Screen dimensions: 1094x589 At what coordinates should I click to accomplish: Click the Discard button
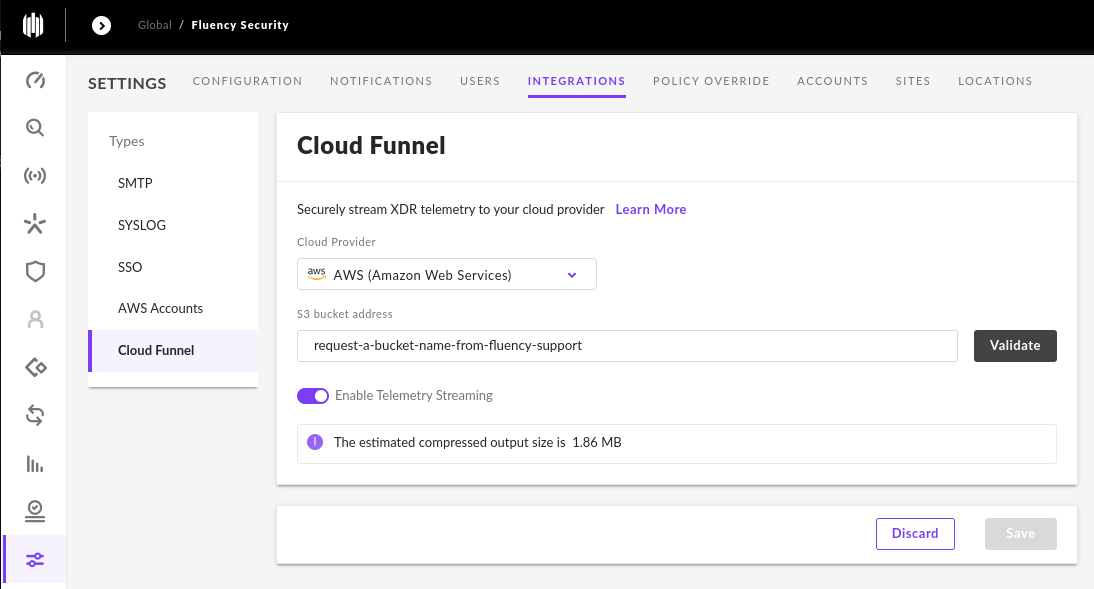(x=915, y=534)
